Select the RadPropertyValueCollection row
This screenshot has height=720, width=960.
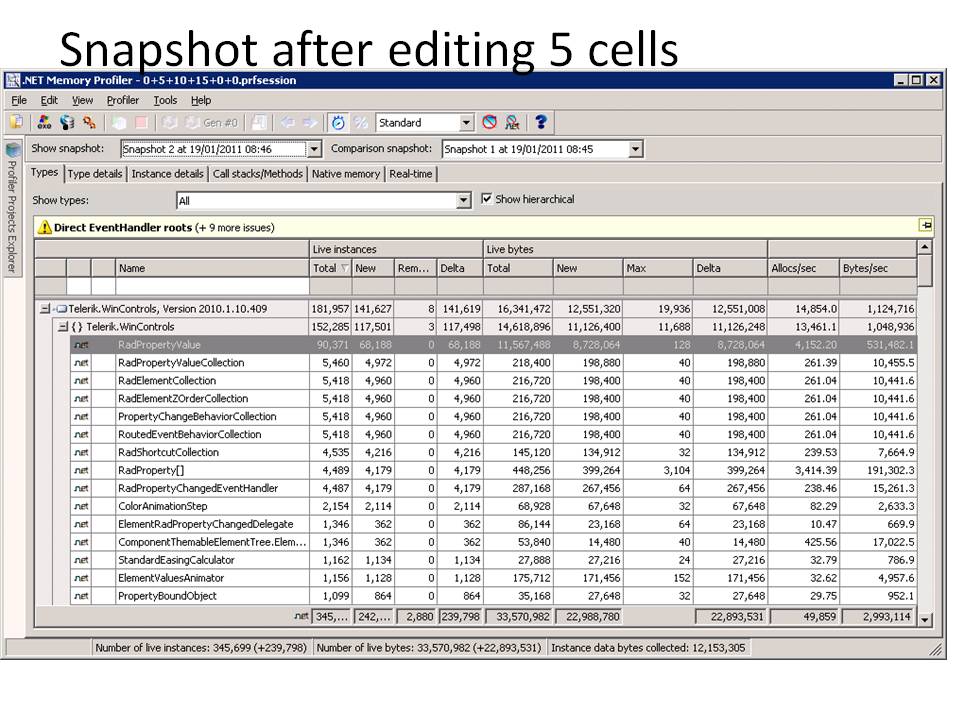coord(493,362)
